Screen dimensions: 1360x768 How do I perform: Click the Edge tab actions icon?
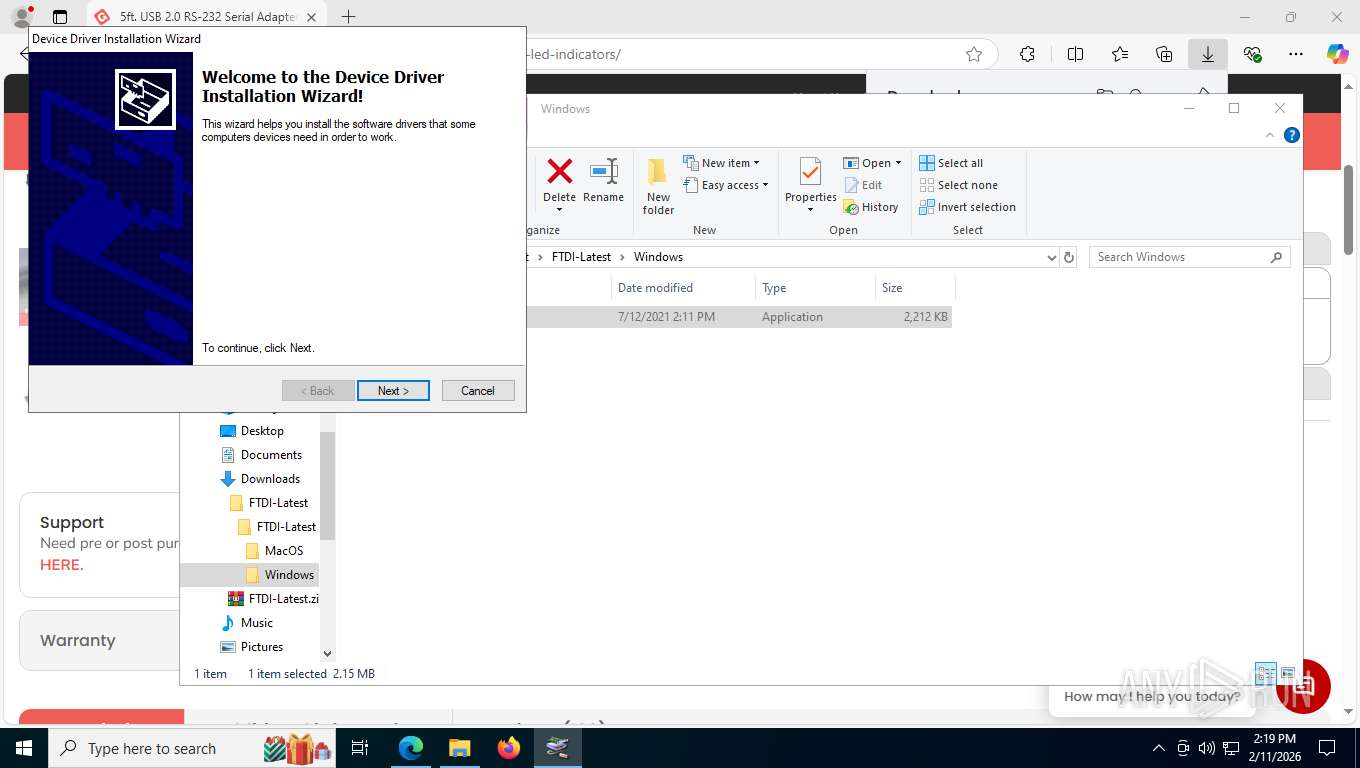(60, 17)
